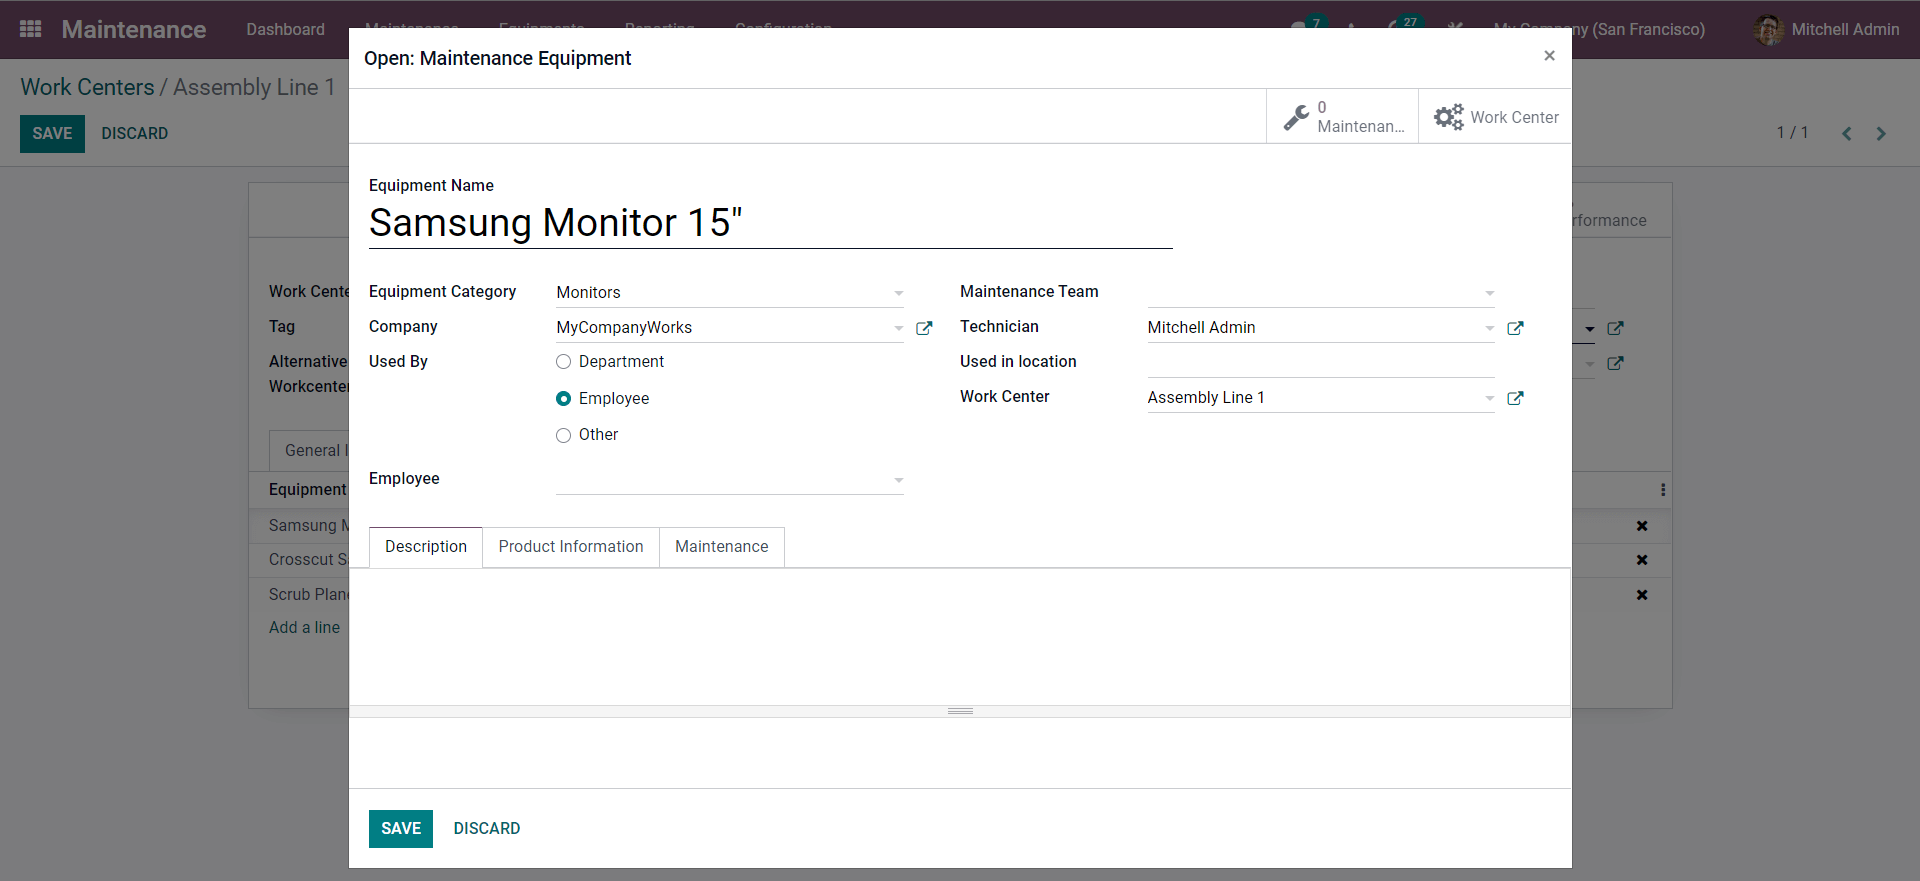Switch to the Product Information tab

571,547
